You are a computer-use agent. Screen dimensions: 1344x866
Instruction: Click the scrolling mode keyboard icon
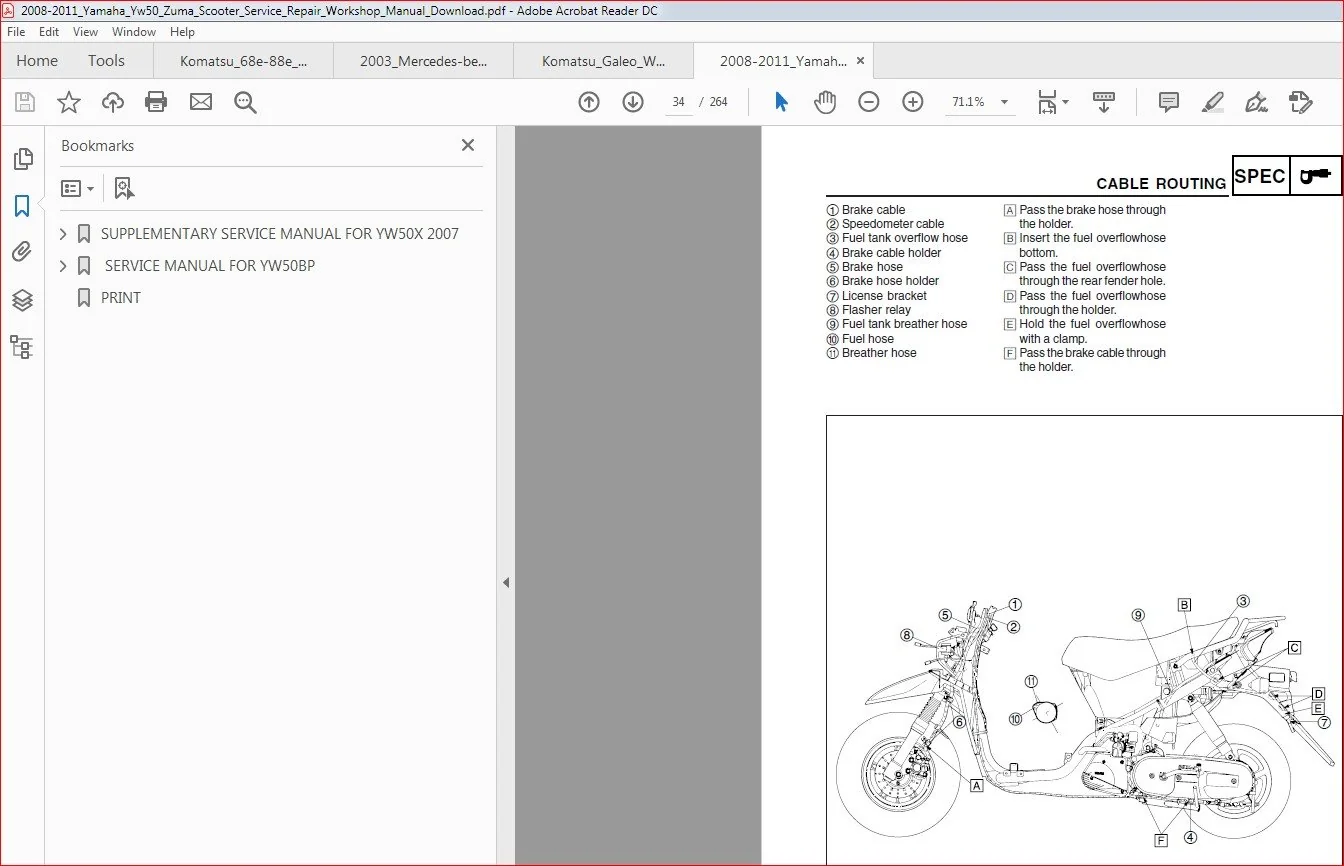(1104, 102)
